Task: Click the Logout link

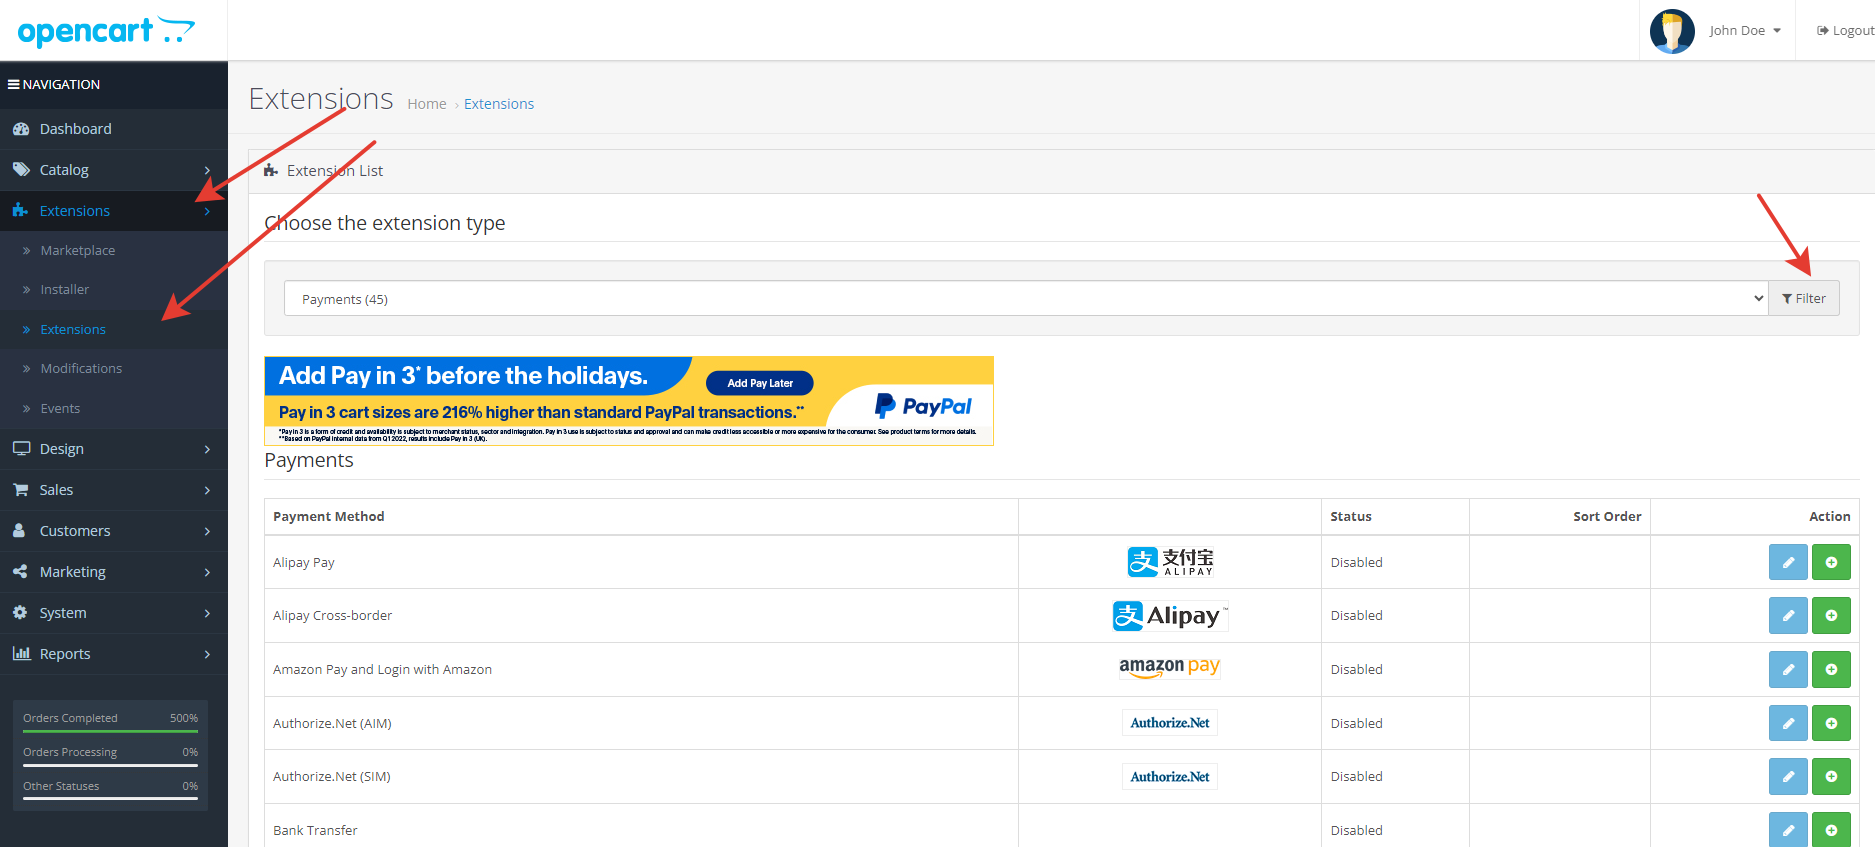Action: [1845, 31]
